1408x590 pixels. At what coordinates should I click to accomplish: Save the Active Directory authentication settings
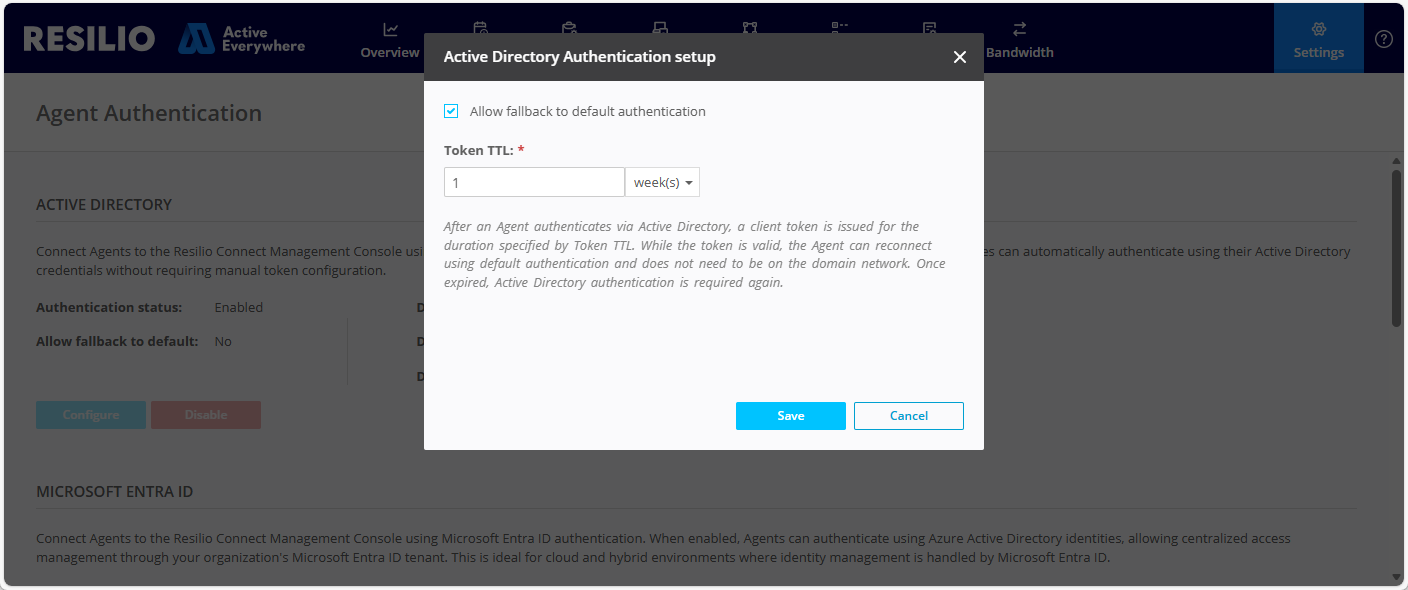click(791, 416)
